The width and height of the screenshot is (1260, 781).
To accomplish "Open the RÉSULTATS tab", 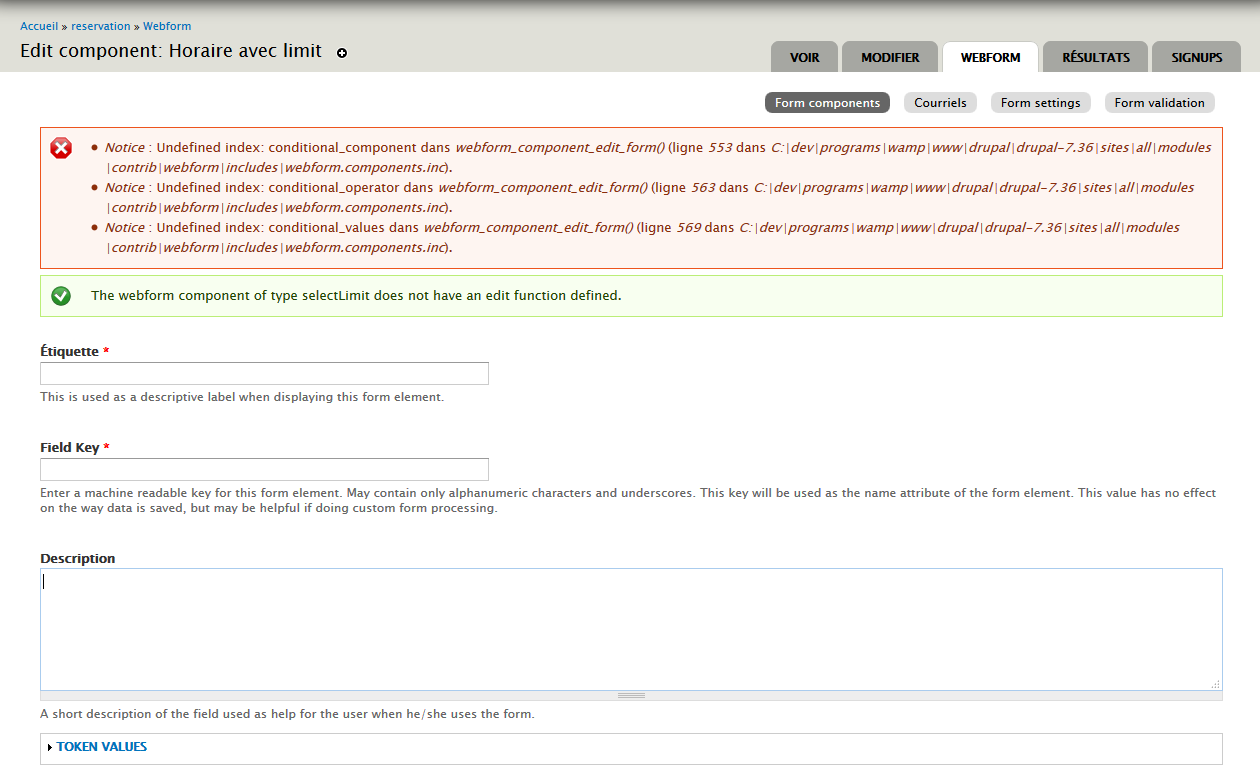I will [x=1096, y=57].
